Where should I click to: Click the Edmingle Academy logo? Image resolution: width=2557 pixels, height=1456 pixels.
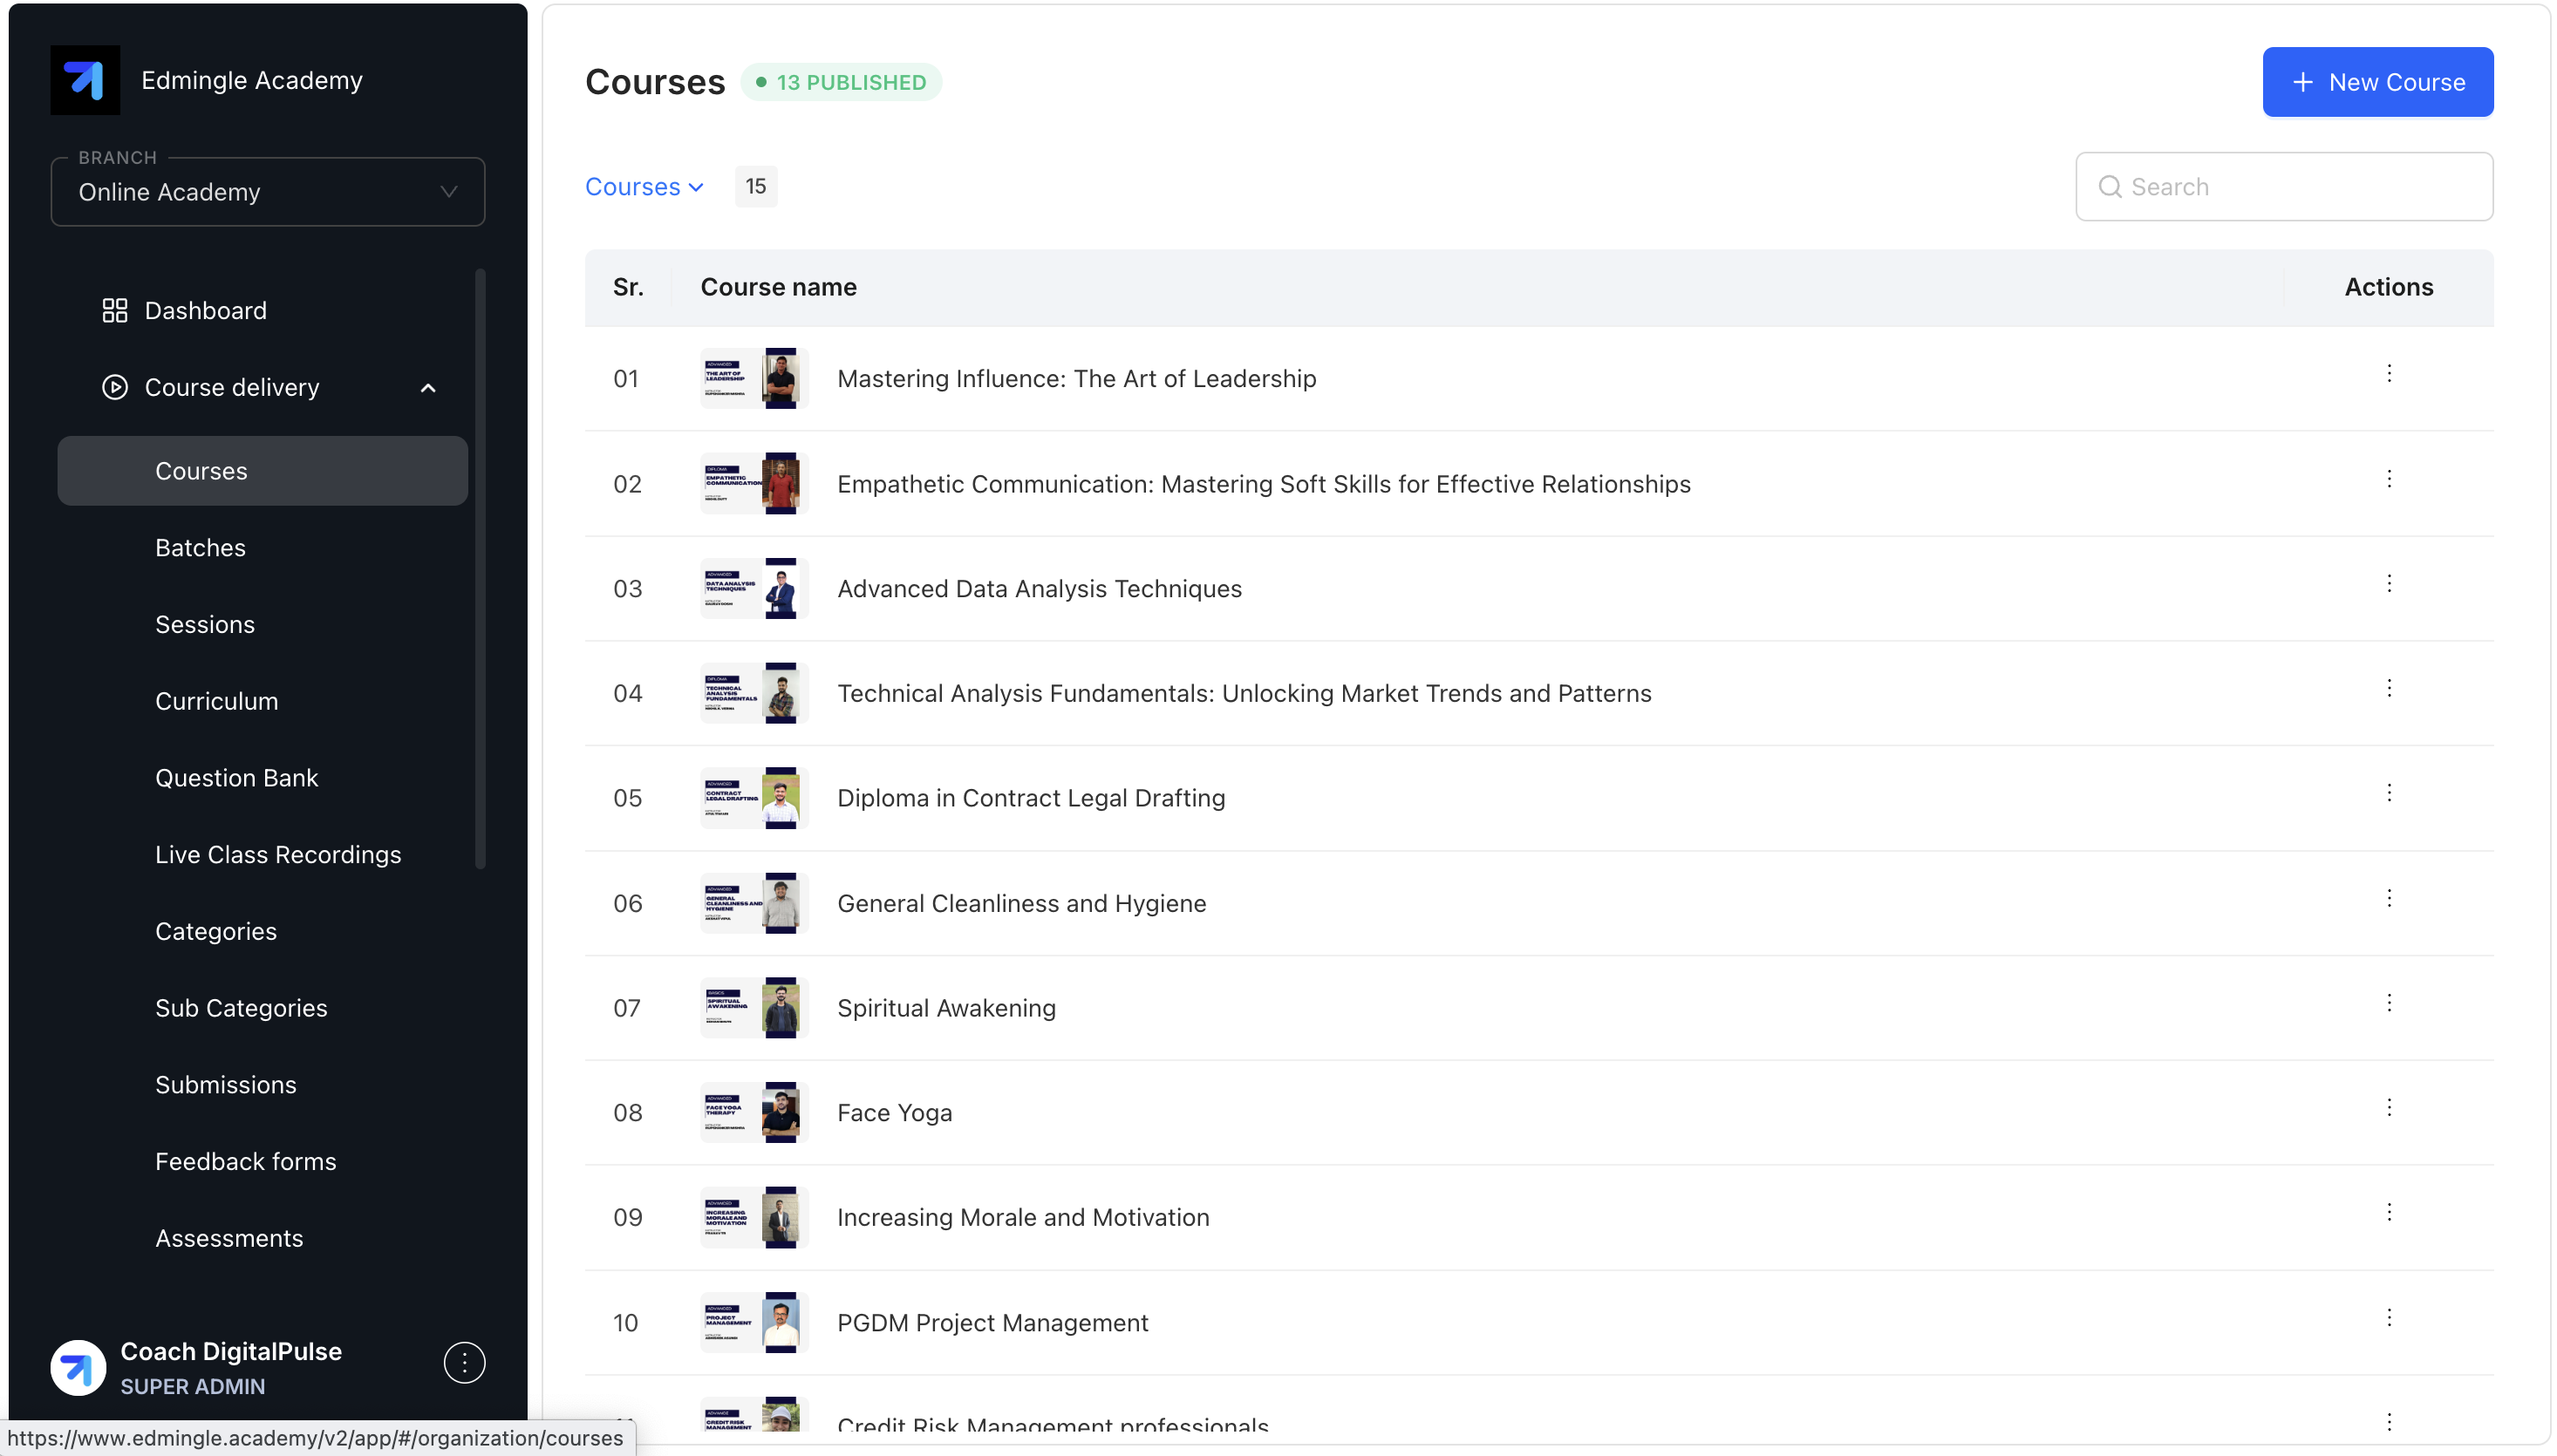coord(84,80)
